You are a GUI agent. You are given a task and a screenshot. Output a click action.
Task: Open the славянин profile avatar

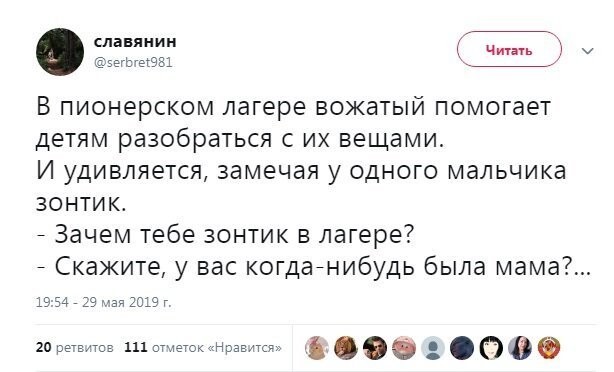pos(60,52)
